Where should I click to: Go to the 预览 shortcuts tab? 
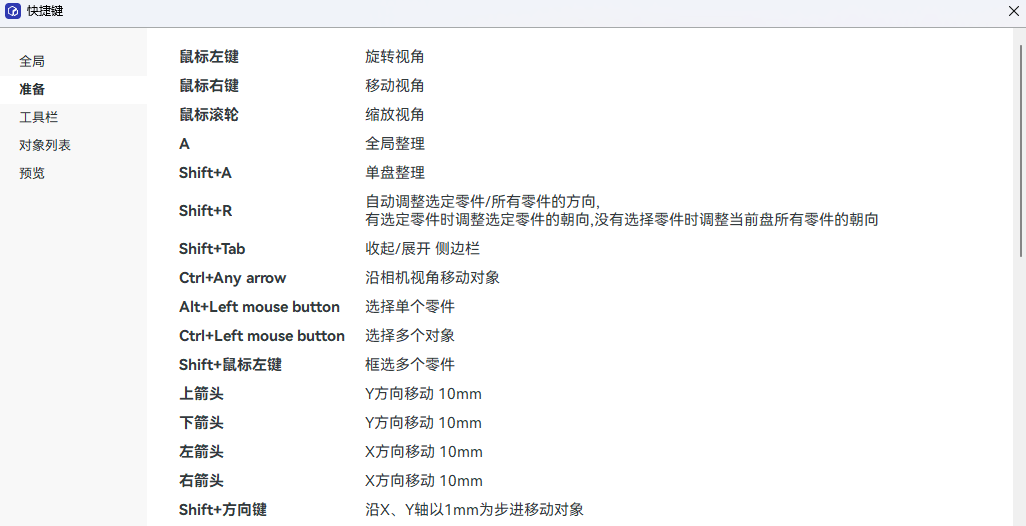(32, 173)
